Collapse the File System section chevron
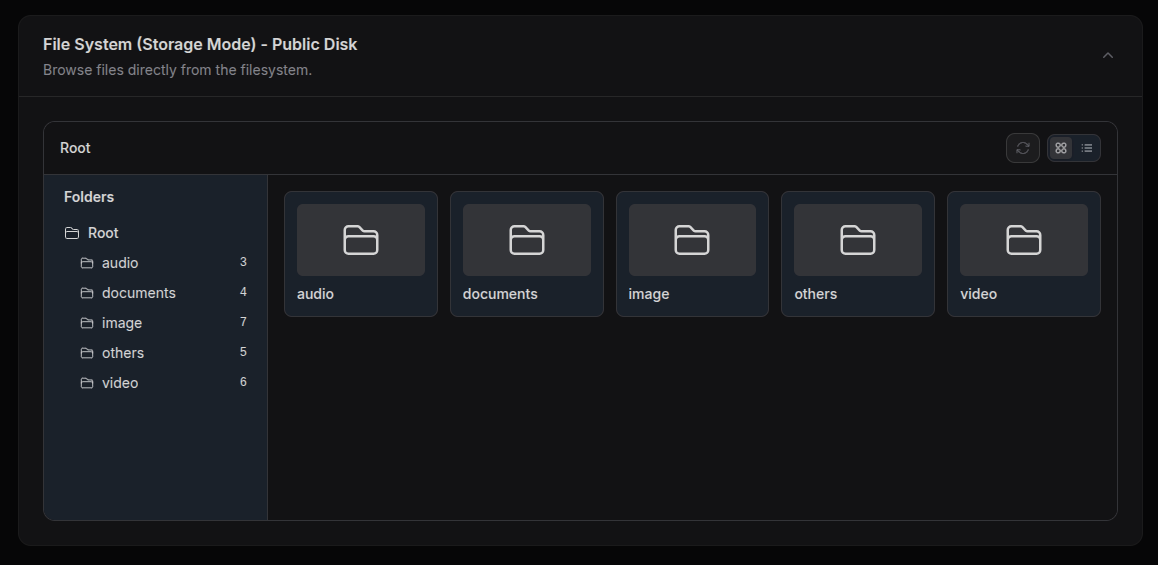 pos(1107,56)
